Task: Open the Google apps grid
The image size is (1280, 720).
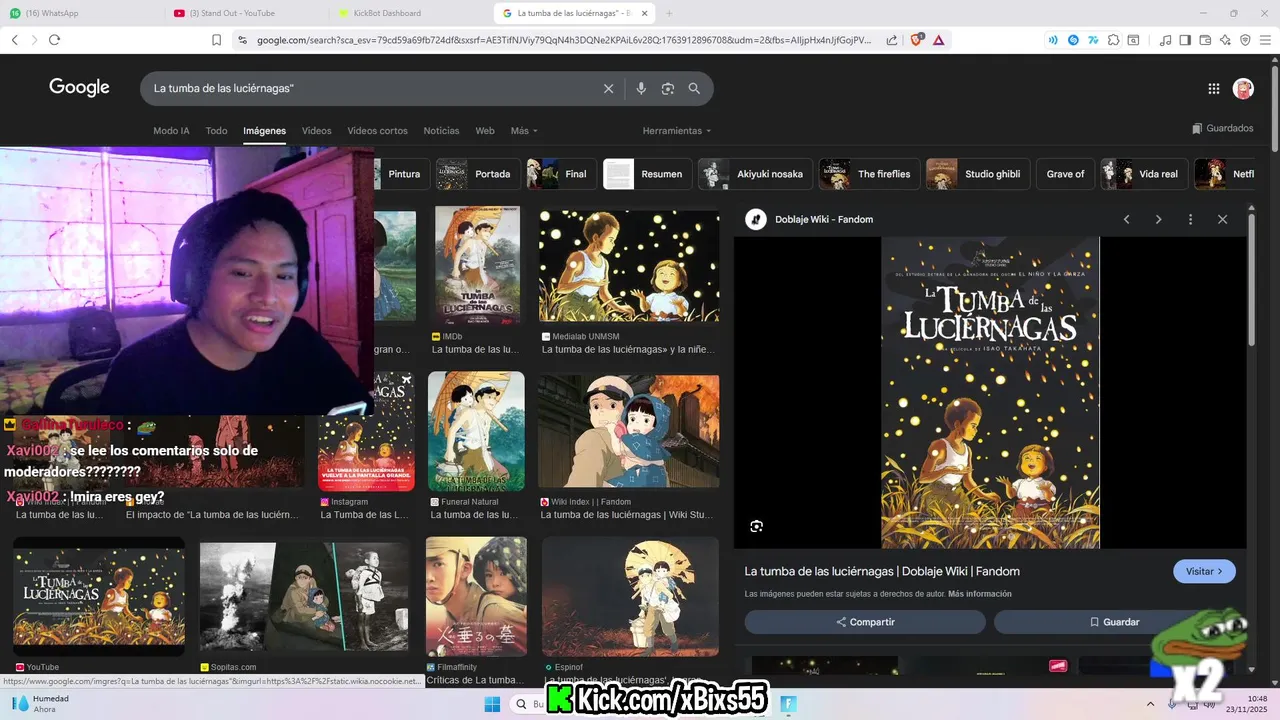Action: click(x=1214, y=89)
